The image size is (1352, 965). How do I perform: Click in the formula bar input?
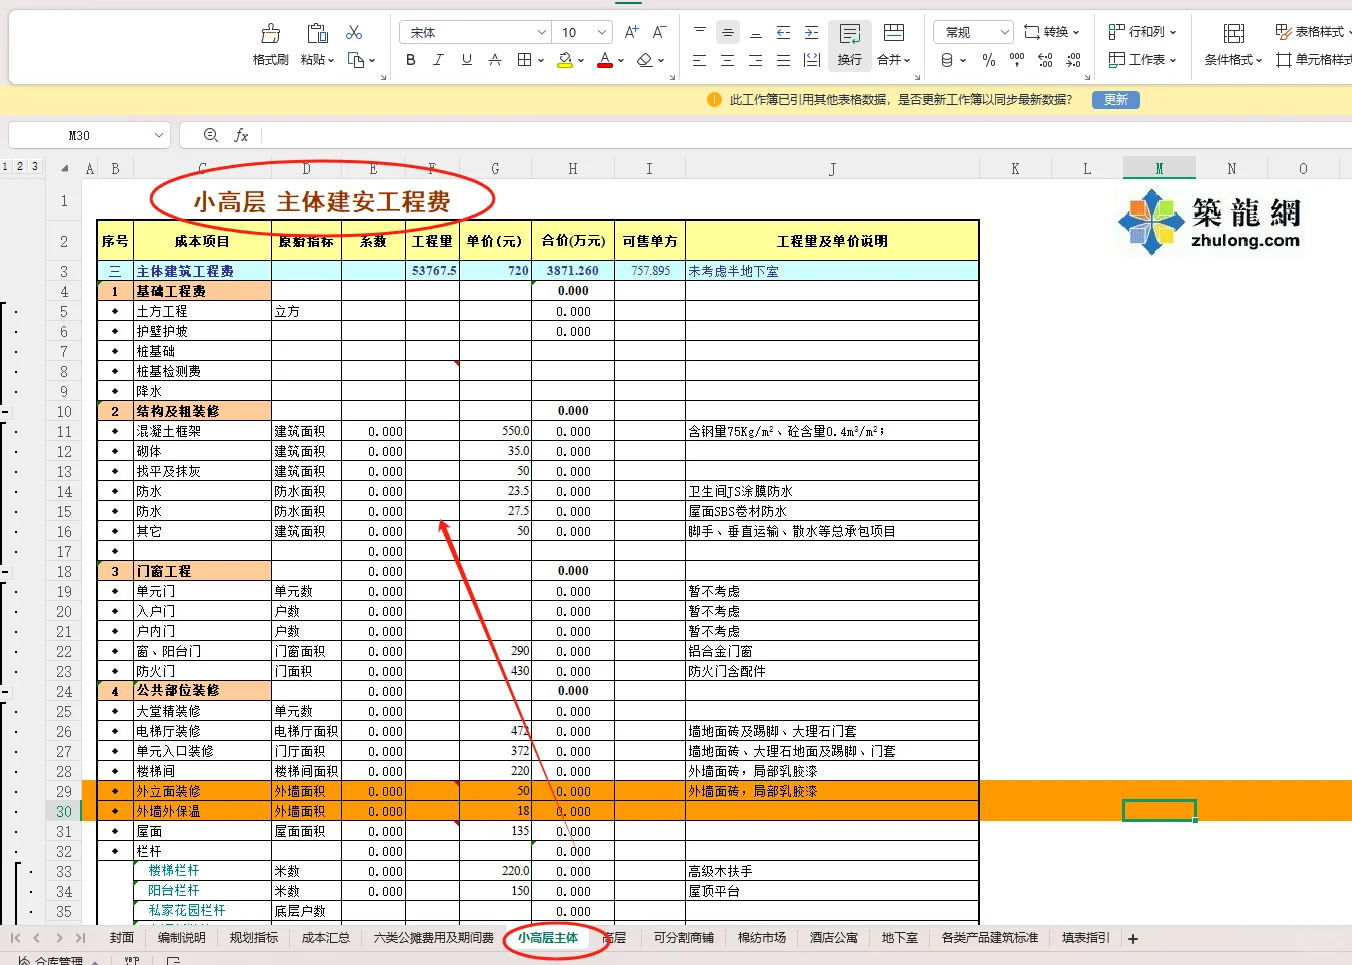806,135
